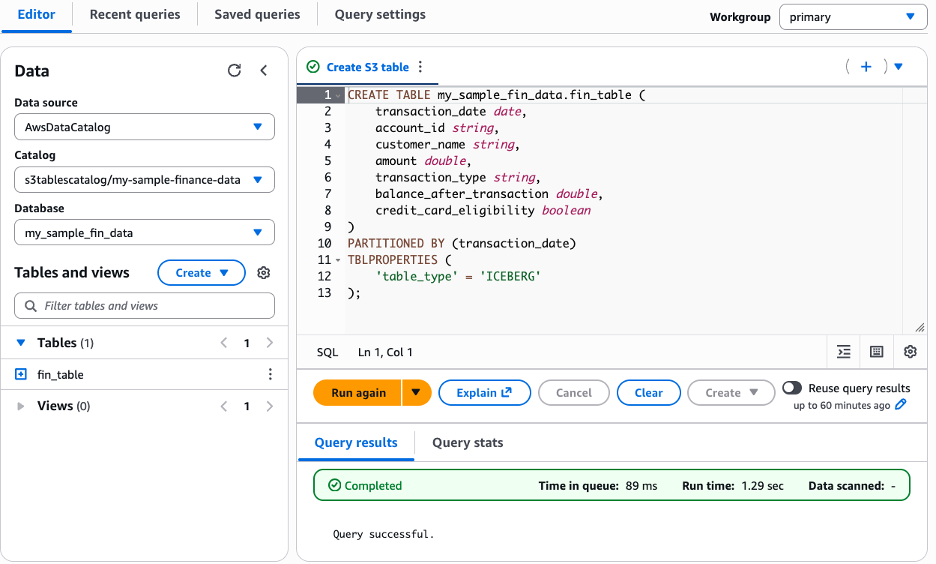Open Create dropdown in Tables and views
The image size is (936, 564).
tap(201, 273)
